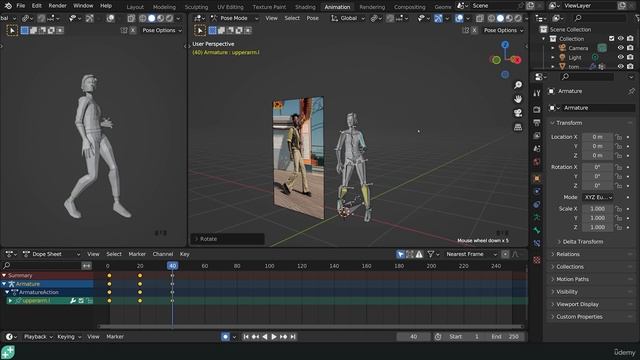Open Pose Mode dropdown

235,18
